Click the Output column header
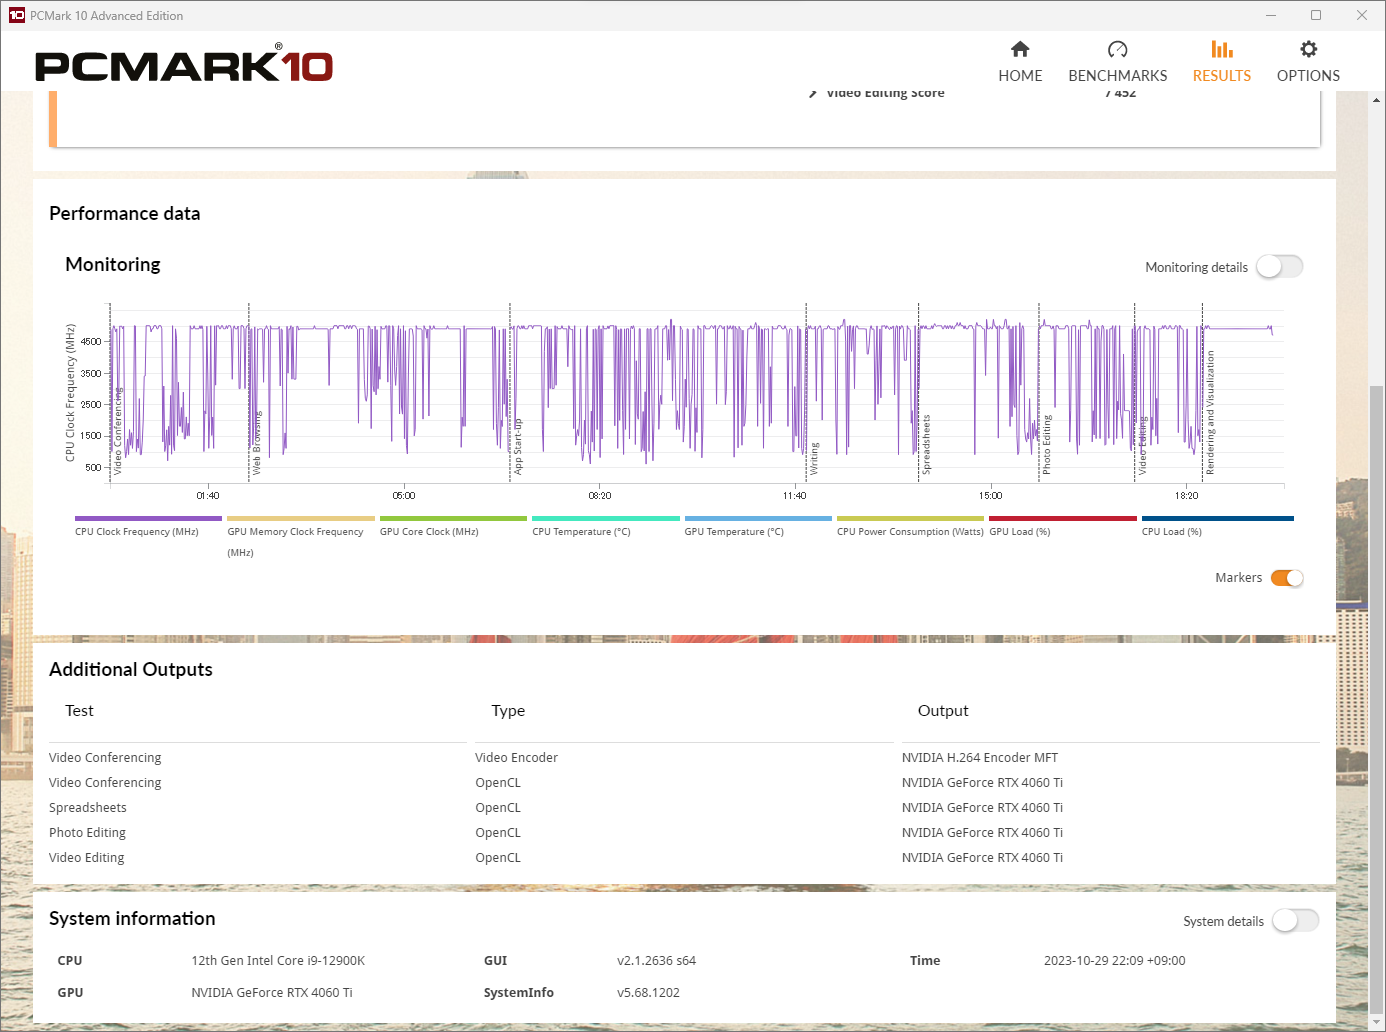The image size is (1386, 1032). (943, 711)
